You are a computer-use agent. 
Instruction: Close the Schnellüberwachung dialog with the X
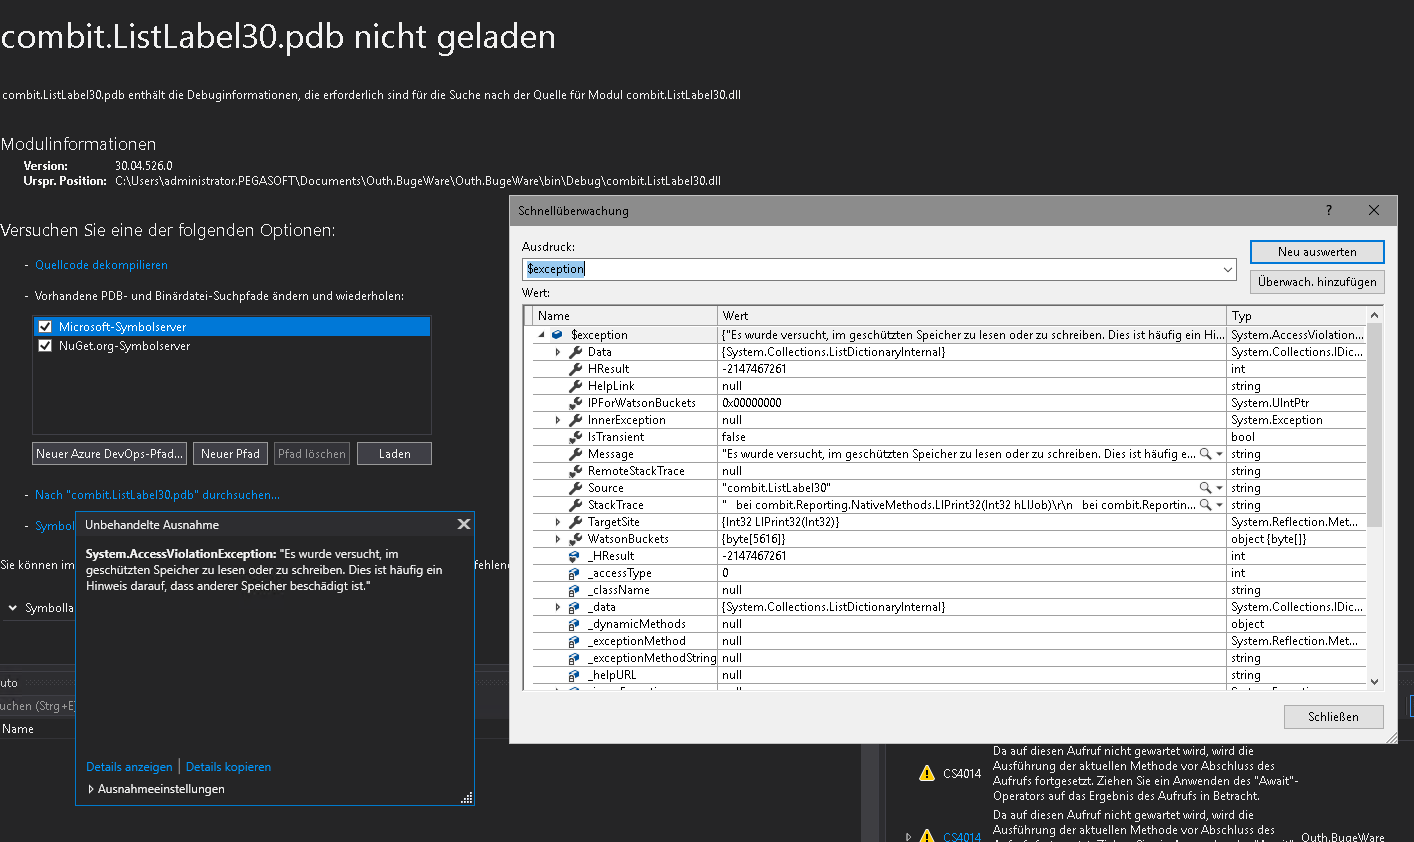tap(1374, 210)
